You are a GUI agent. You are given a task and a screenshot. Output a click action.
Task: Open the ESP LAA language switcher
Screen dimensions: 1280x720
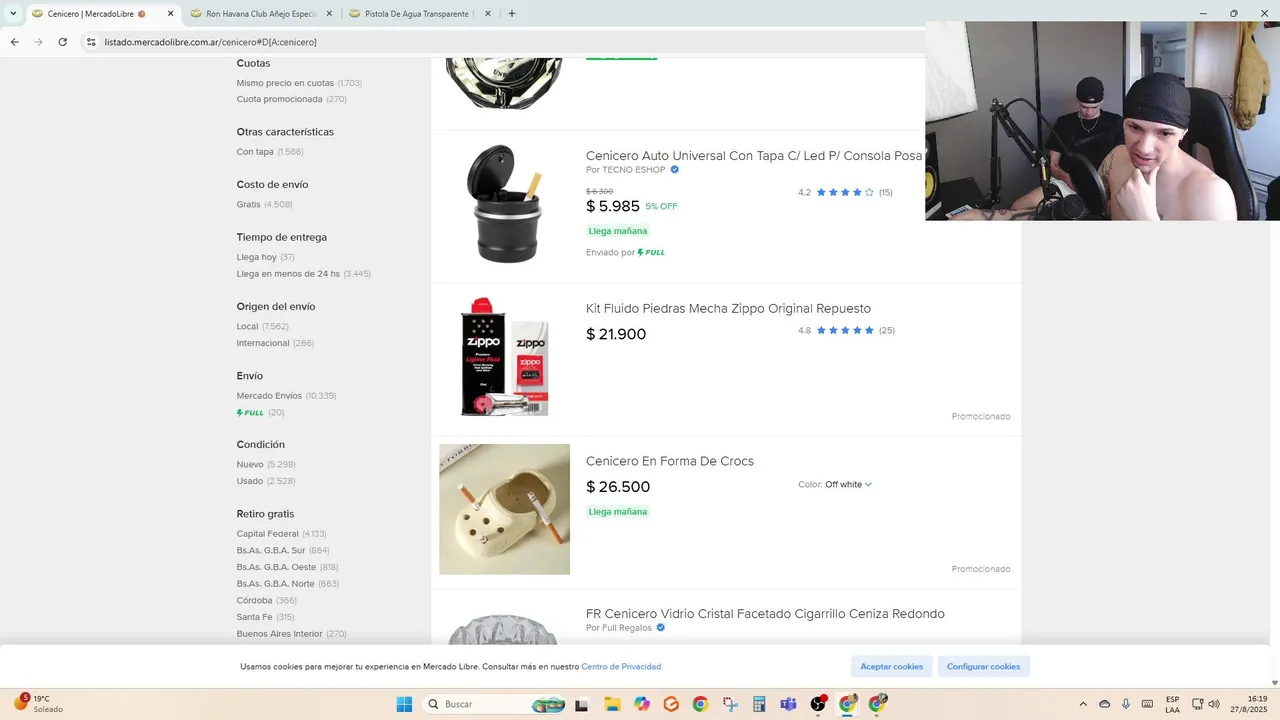pyautogui.click(x=1172, y=704)
